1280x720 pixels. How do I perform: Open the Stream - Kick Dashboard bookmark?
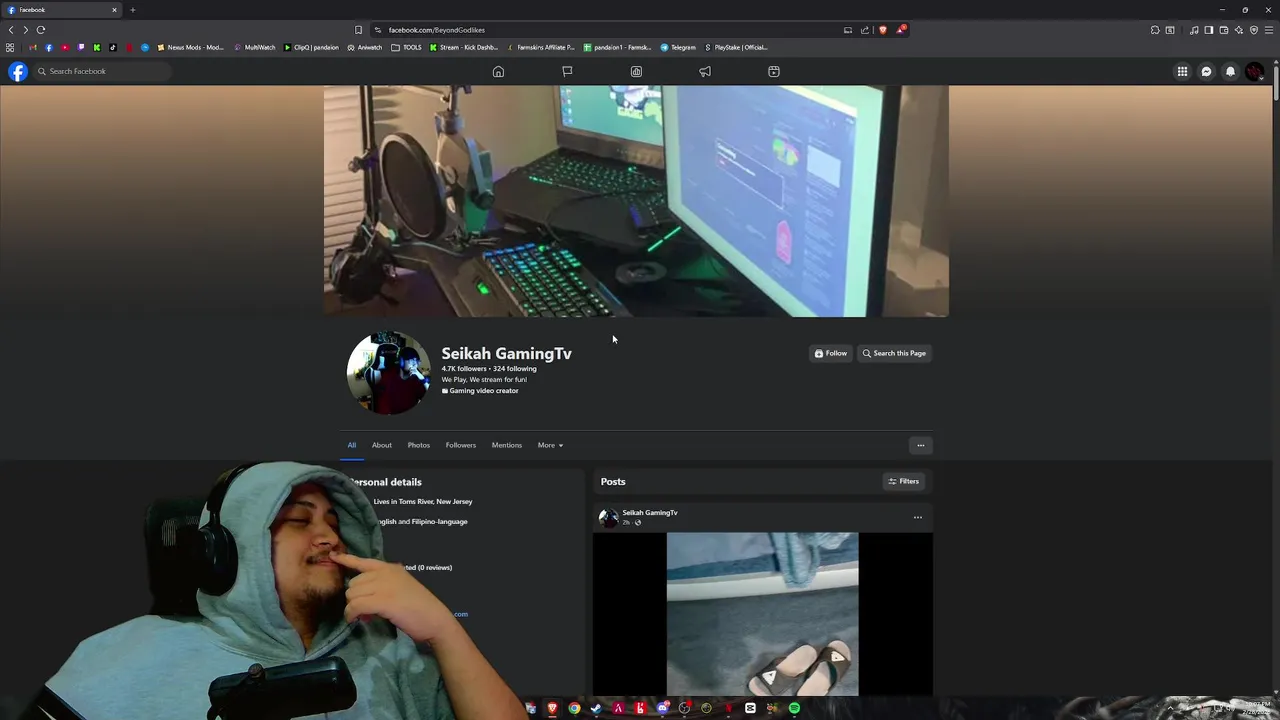point(464,47)
